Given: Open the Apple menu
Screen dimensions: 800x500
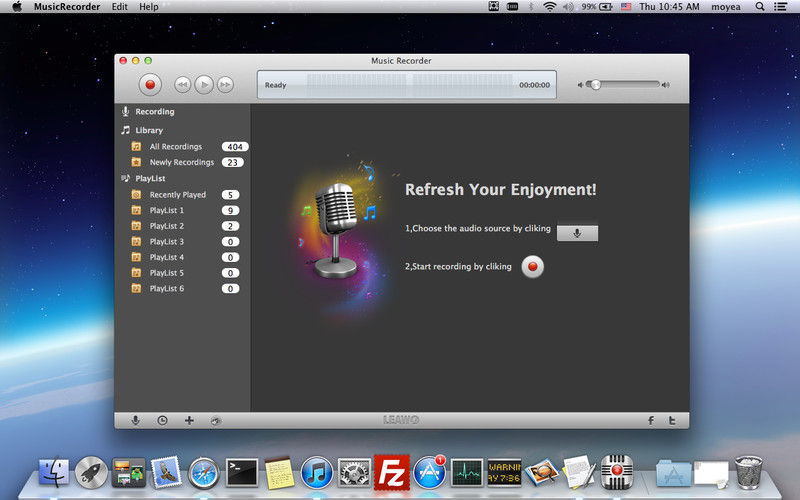Looking at the screenshot, I should tap(17, 7).
